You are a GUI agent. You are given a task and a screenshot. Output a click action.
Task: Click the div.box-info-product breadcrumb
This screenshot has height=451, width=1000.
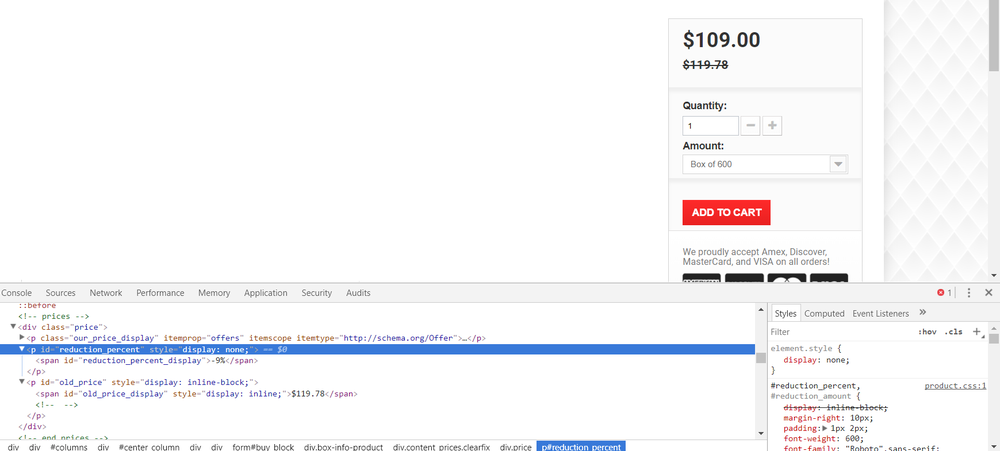(343, 447)
